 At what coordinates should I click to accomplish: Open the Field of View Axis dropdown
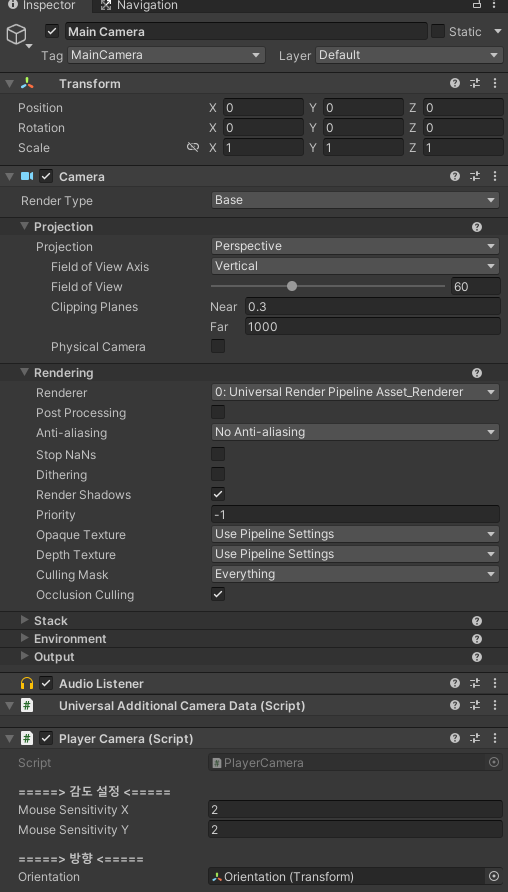point(355,266)
